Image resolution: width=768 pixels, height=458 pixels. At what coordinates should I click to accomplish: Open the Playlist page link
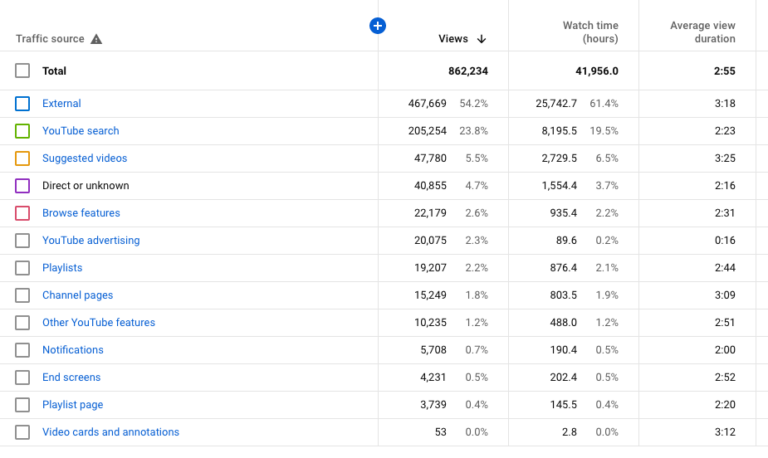point(72,405)
